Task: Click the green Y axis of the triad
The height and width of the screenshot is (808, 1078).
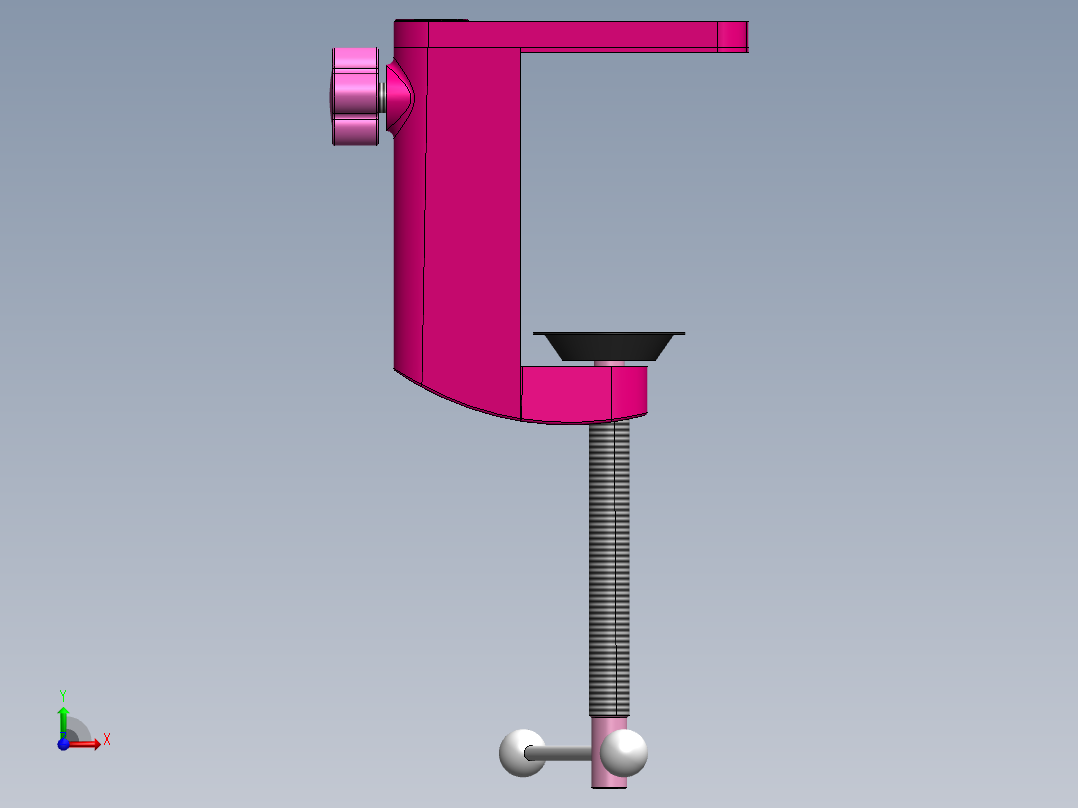Action: (x=63, y=722)
